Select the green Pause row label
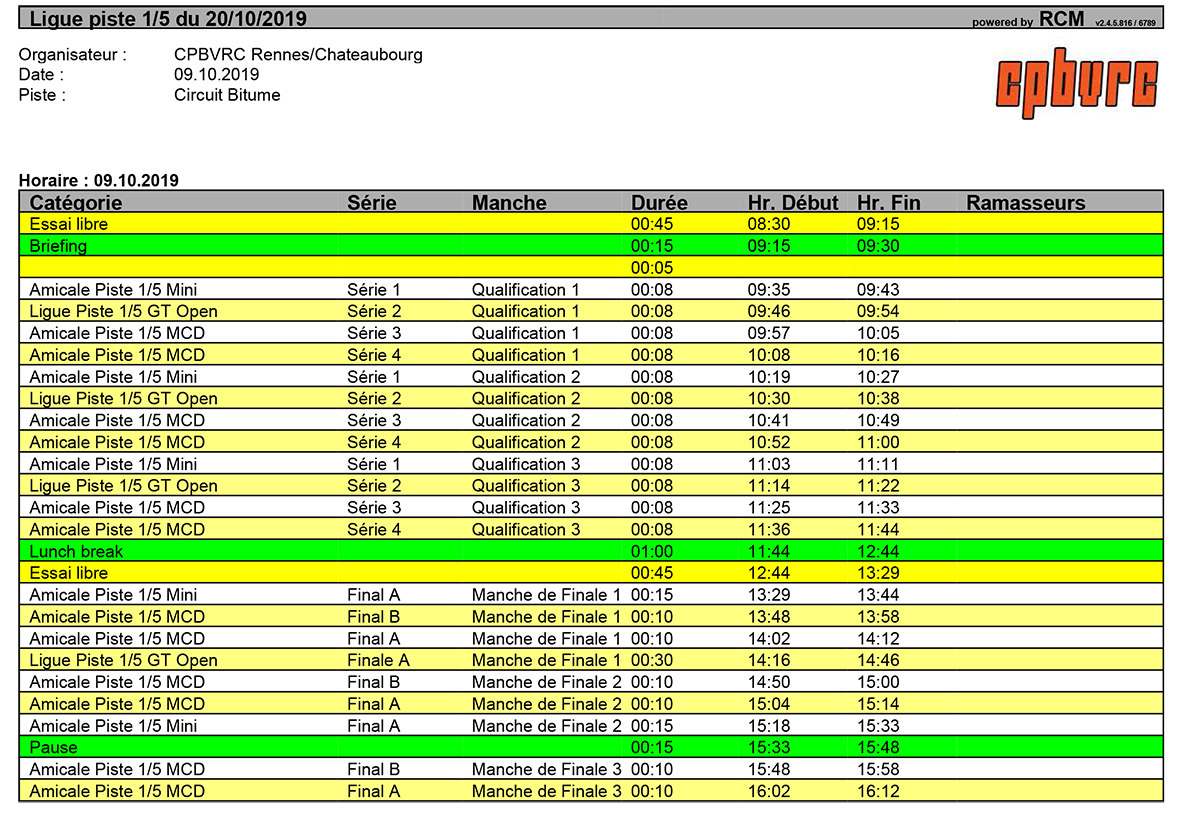1200x833 pixels. point(53,748)
